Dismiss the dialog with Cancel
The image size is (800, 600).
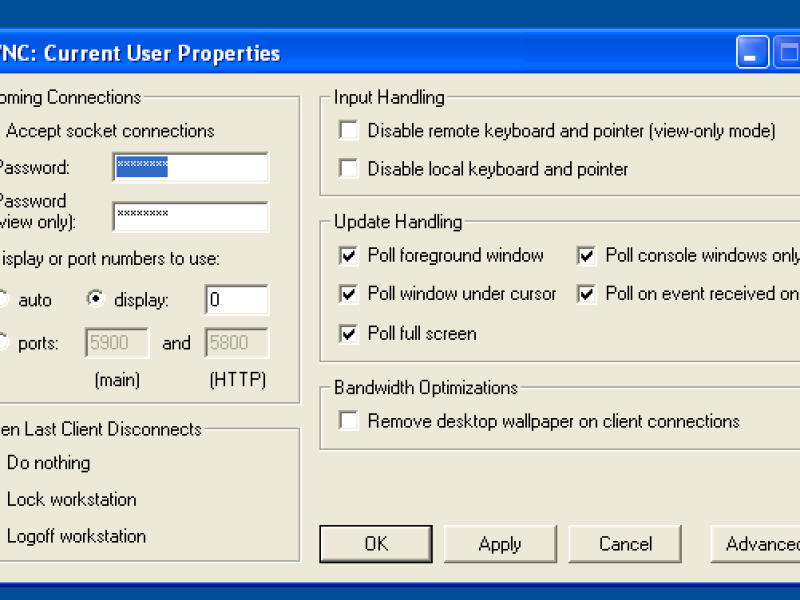625,544
